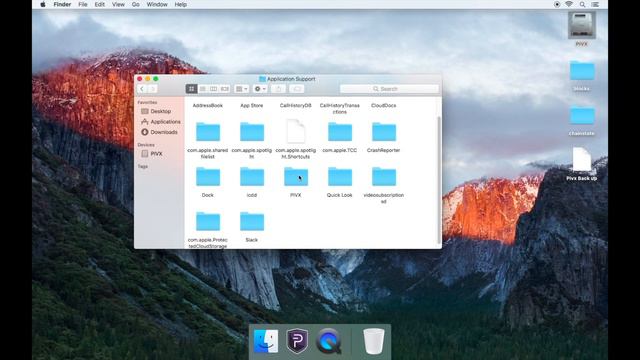Select the CallHistoryTransactions item label
The height and width of the screenshot is (360, 640).
point(340,109)
